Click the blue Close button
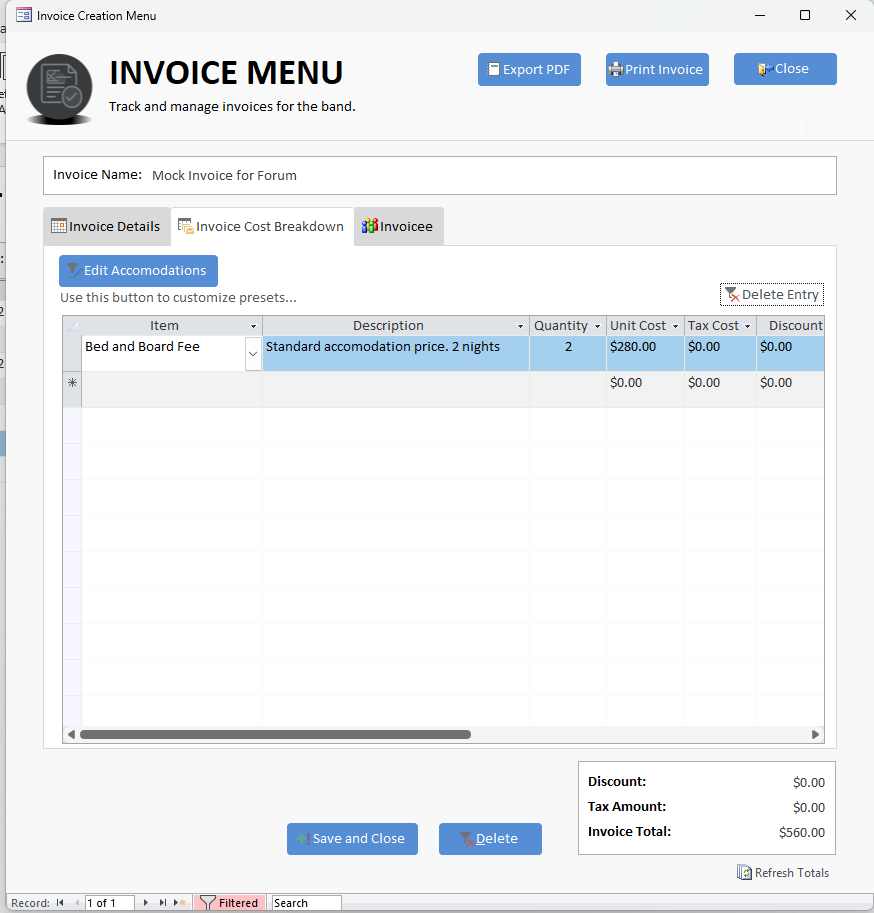Viewport: 874px width, 913px height. [785, 69]
